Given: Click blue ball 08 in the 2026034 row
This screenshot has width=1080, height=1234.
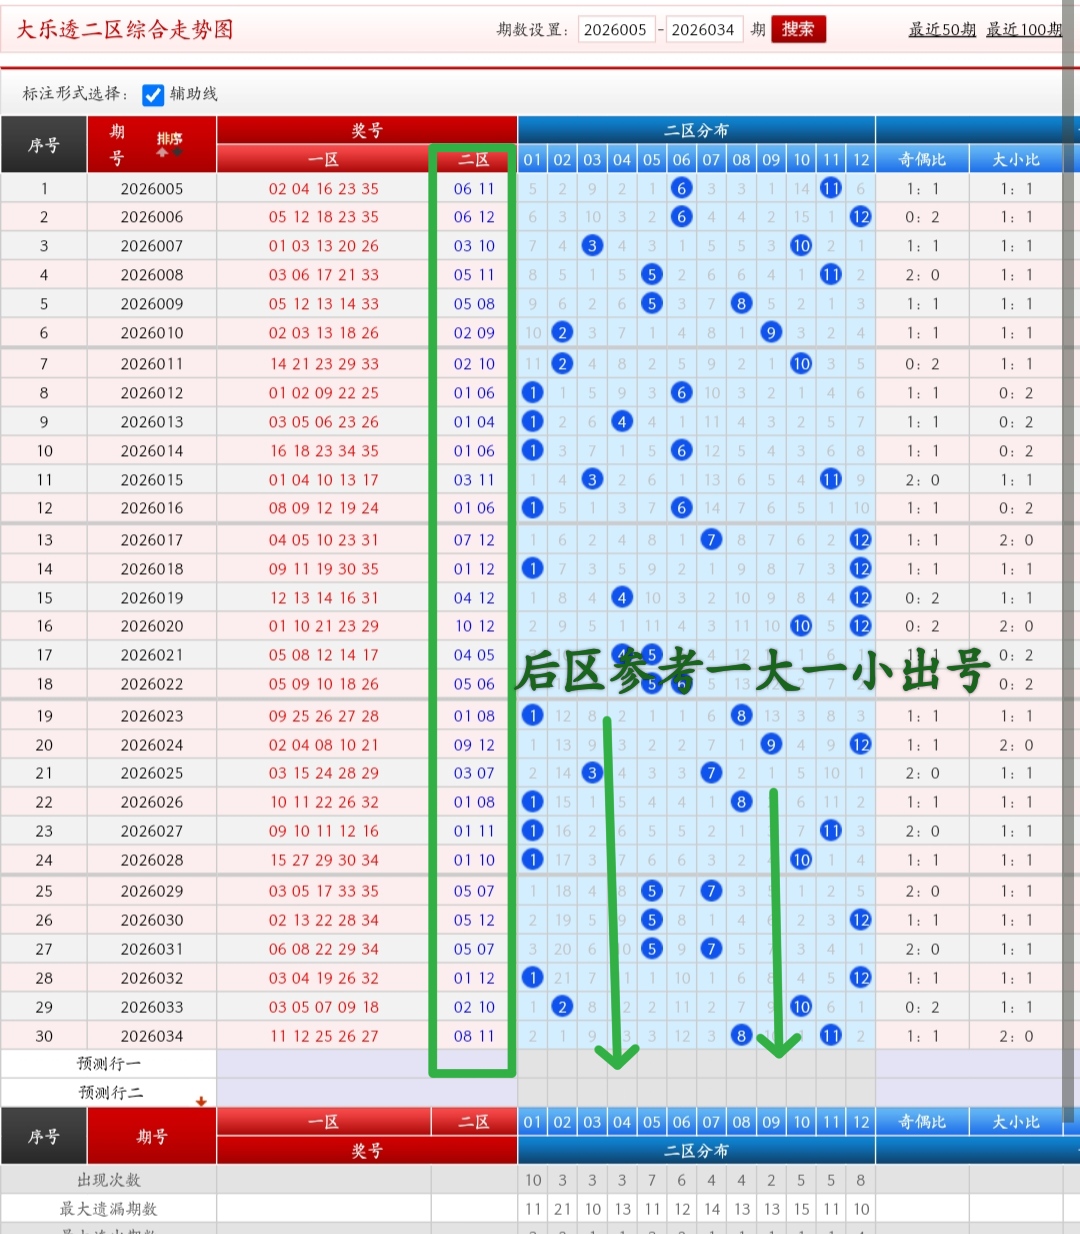Looking at the screenshot, I should pos(741,1036).
